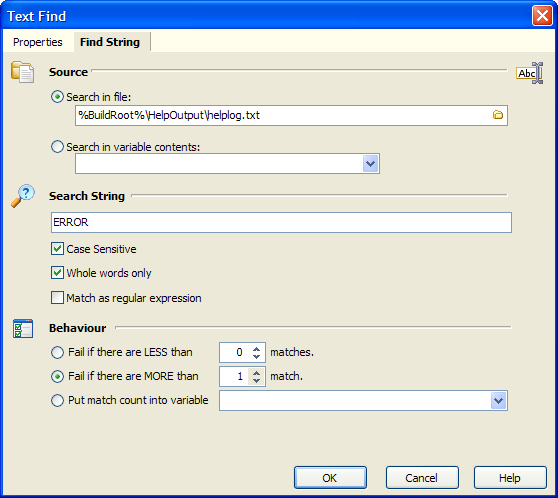This screenshot has height=498, width=558.
Task: Open the match count variable dropdown
Action: [x=499, y=400]
